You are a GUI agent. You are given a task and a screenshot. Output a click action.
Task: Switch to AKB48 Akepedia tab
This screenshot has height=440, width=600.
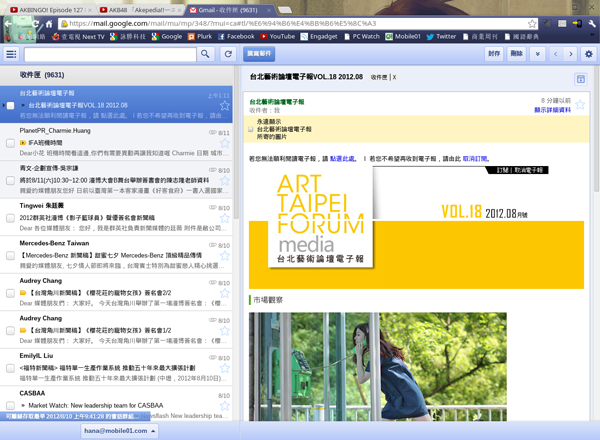pos(141,10)
